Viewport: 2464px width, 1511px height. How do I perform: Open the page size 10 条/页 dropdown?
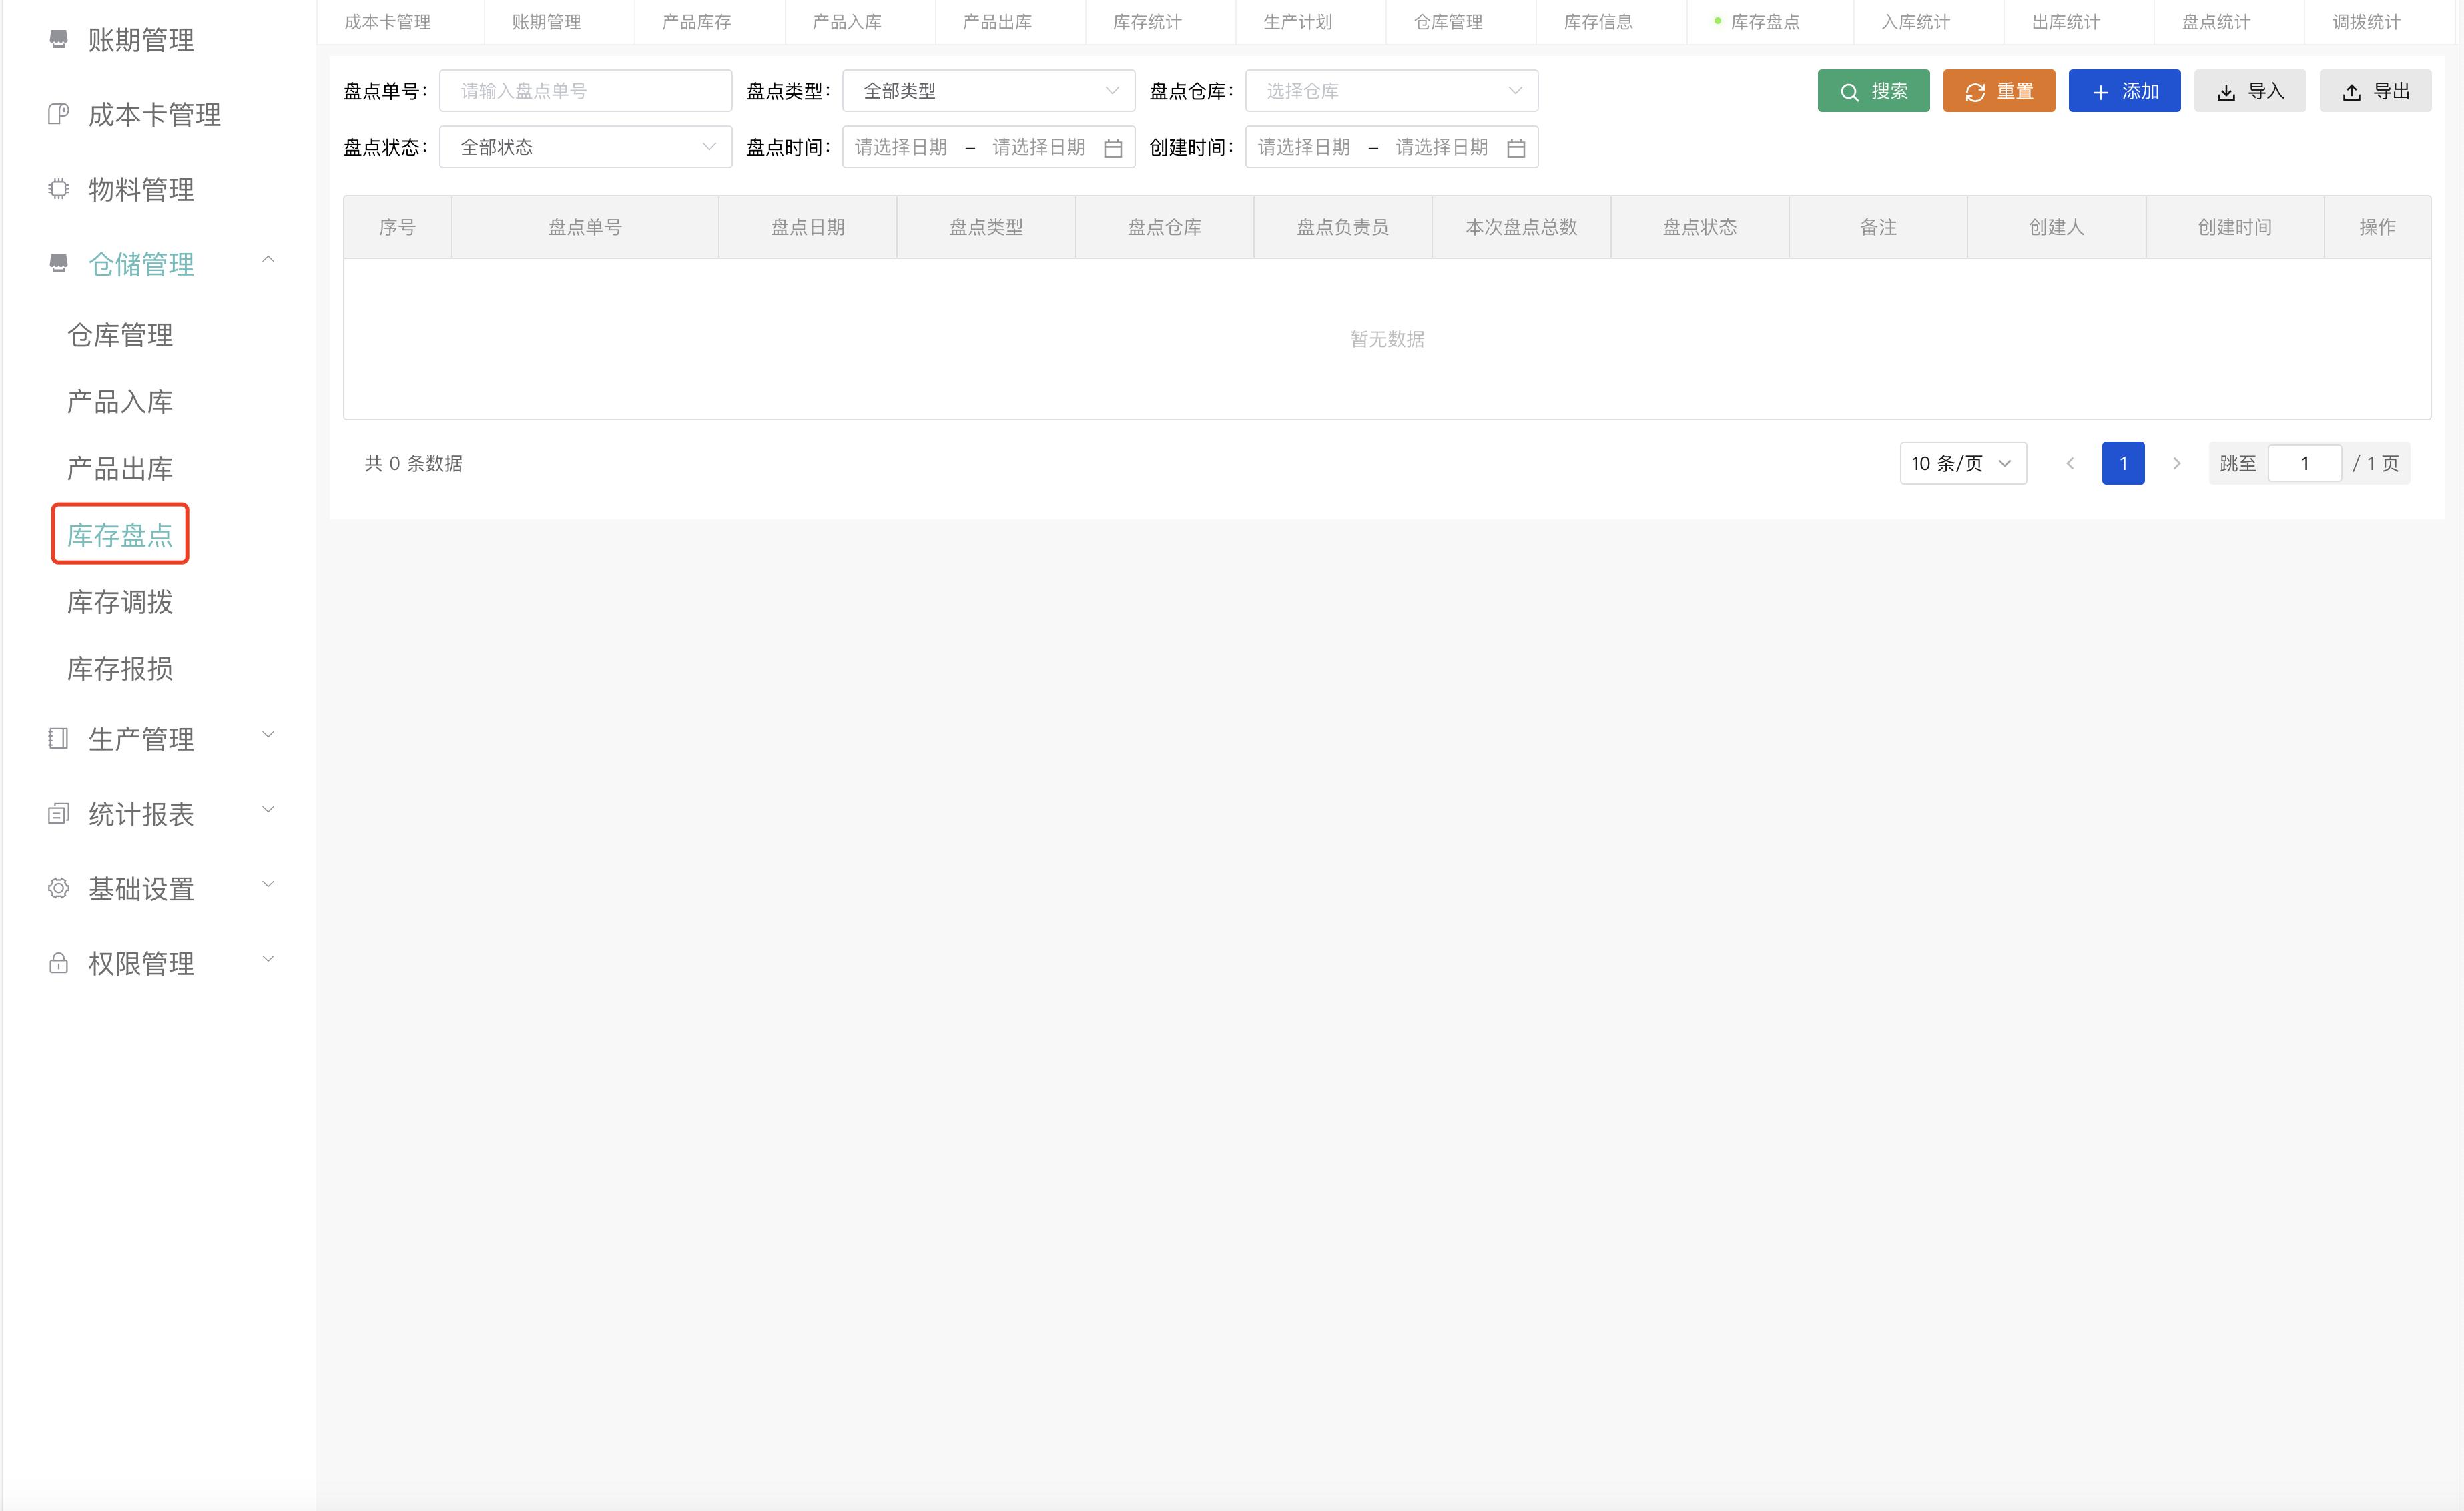1962,463
